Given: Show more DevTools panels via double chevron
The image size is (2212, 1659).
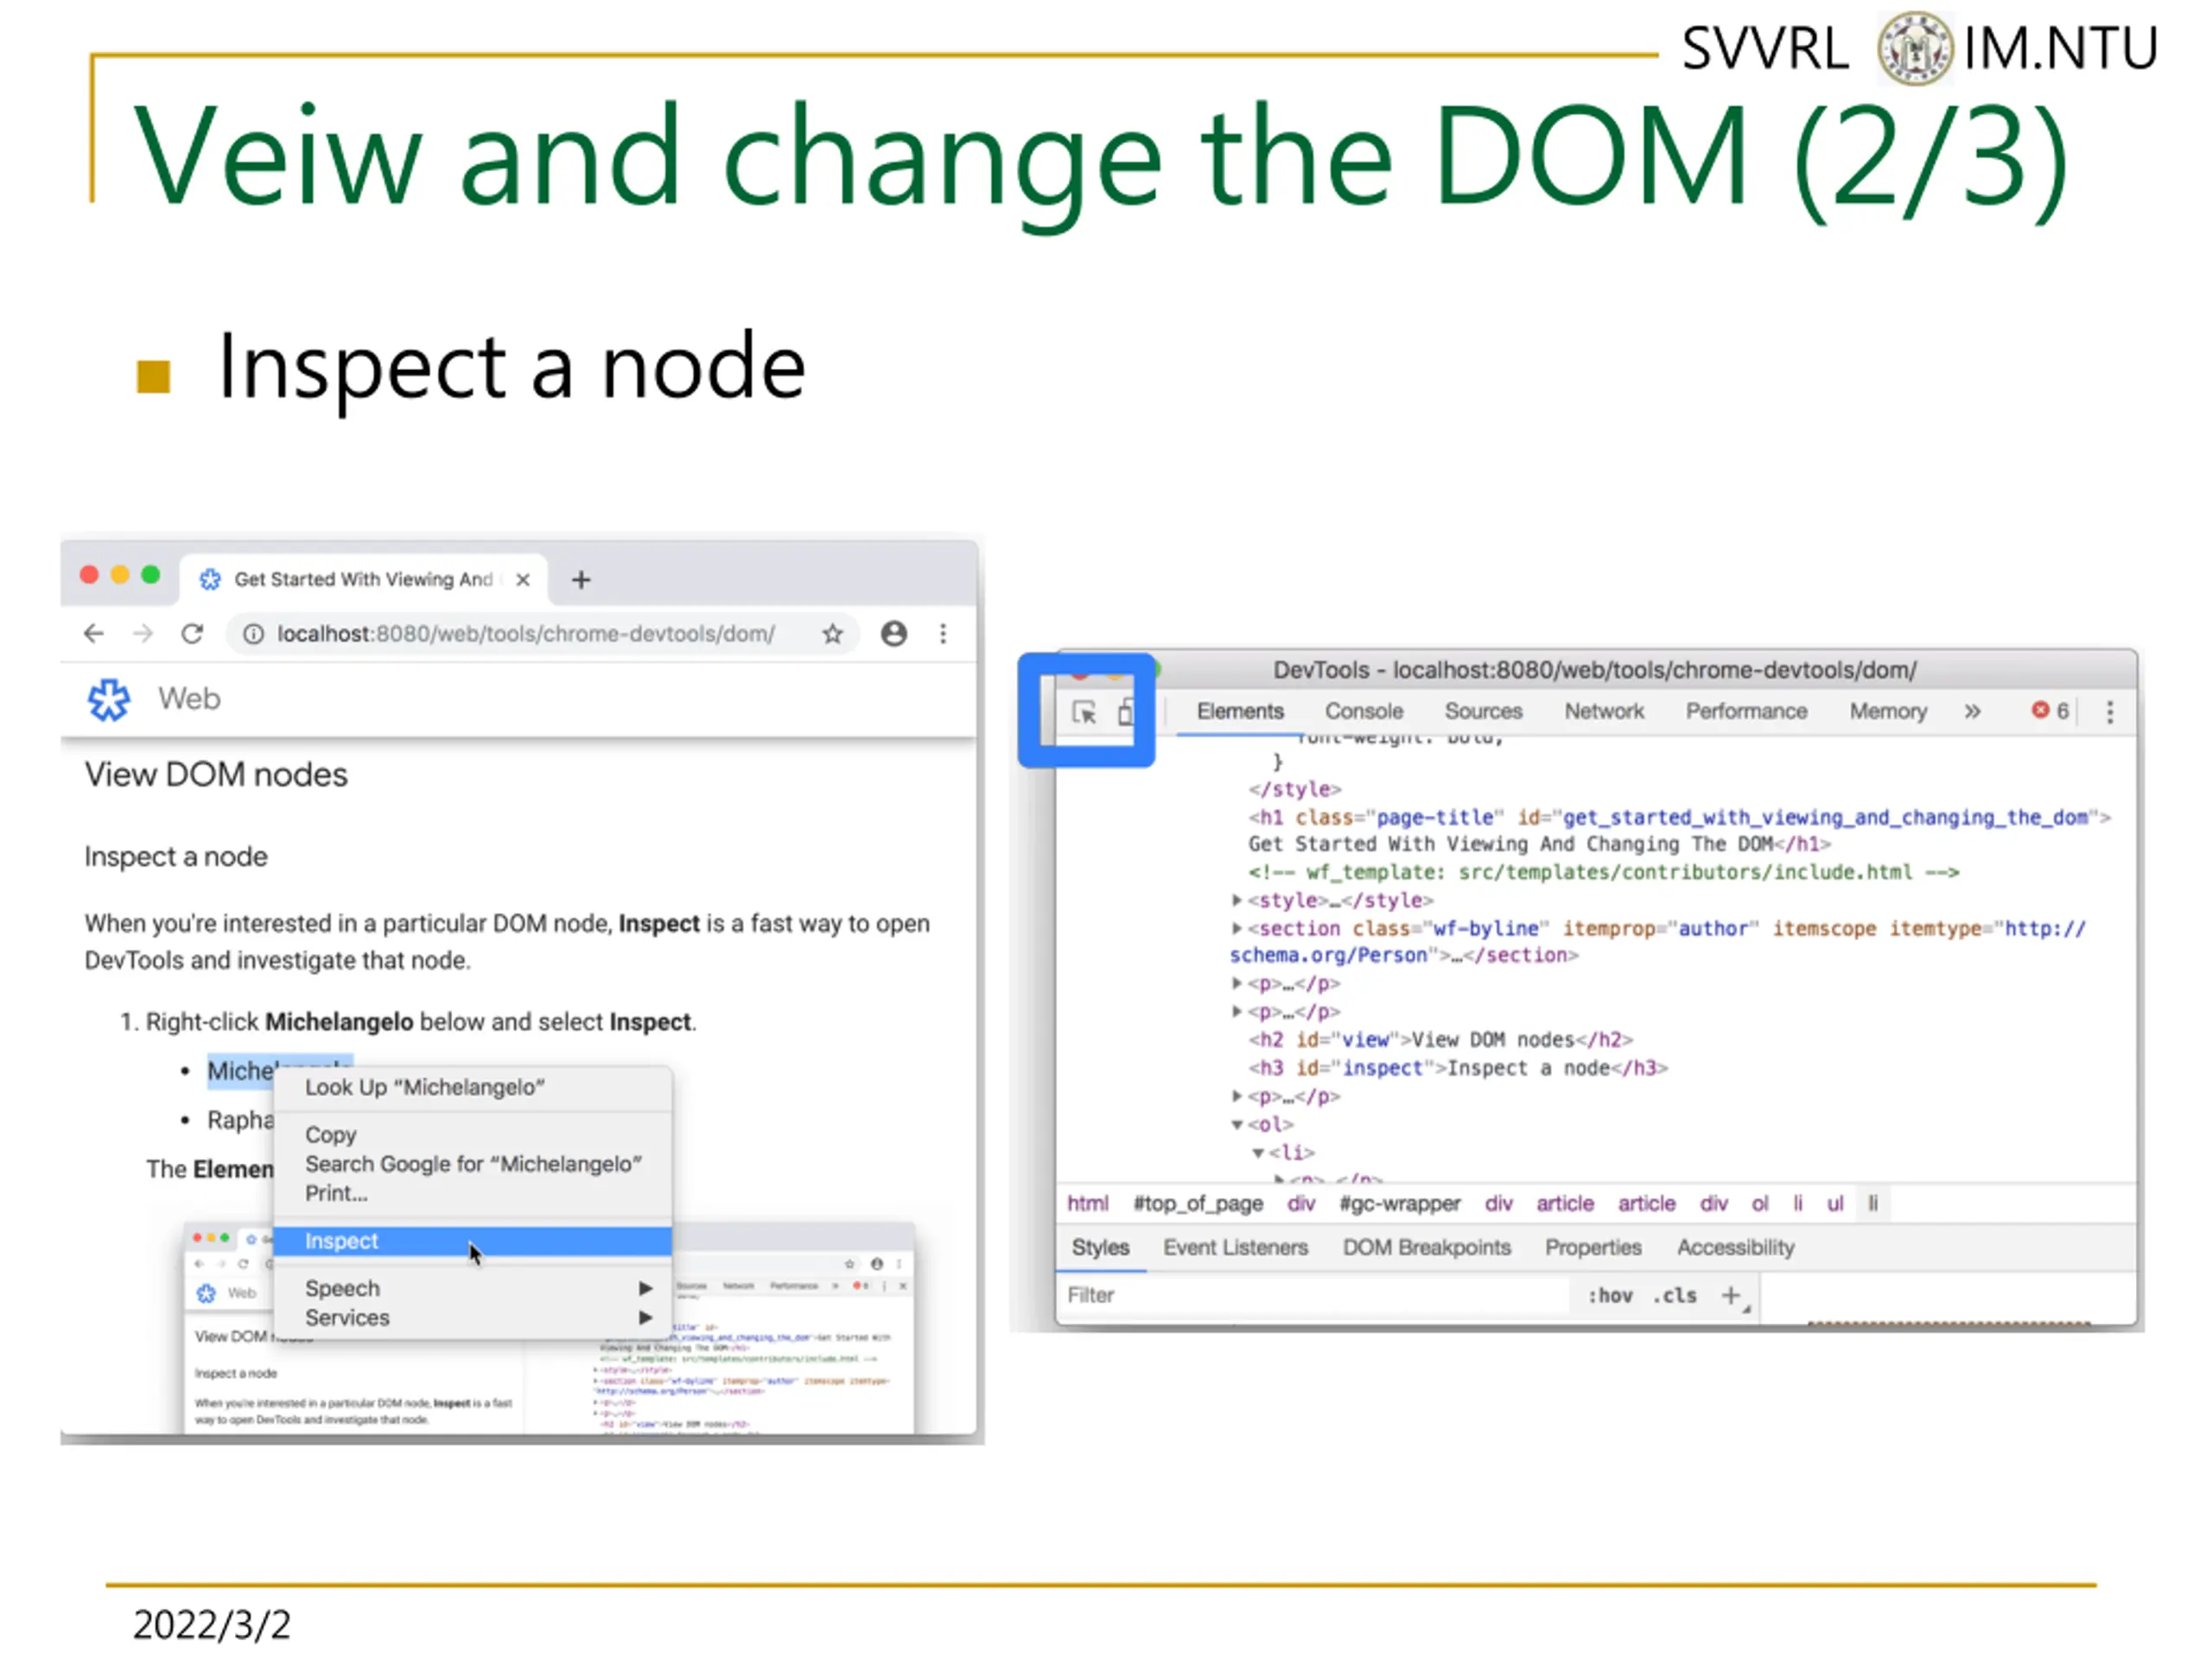Looking at the screenshot, I should pyautogui.click(x=1971, y=712).
